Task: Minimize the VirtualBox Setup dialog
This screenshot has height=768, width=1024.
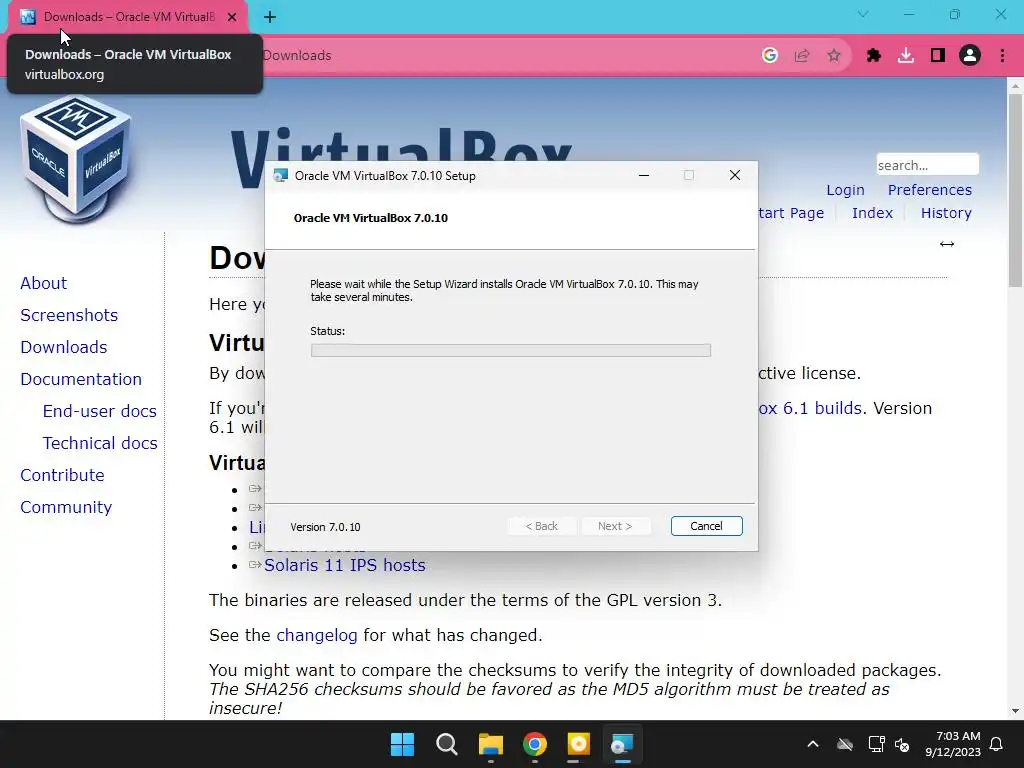Action: coord(644,175)
